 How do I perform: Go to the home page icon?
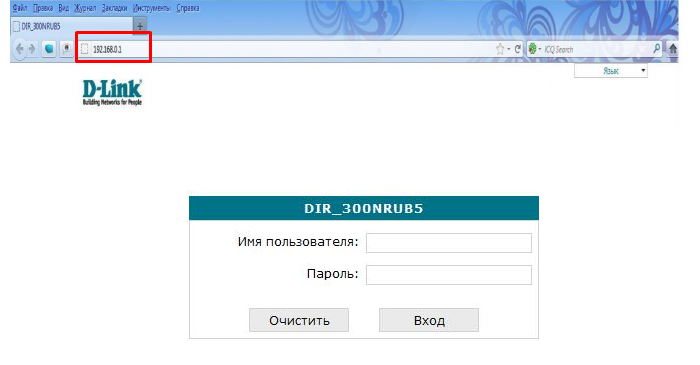[673, 49]
